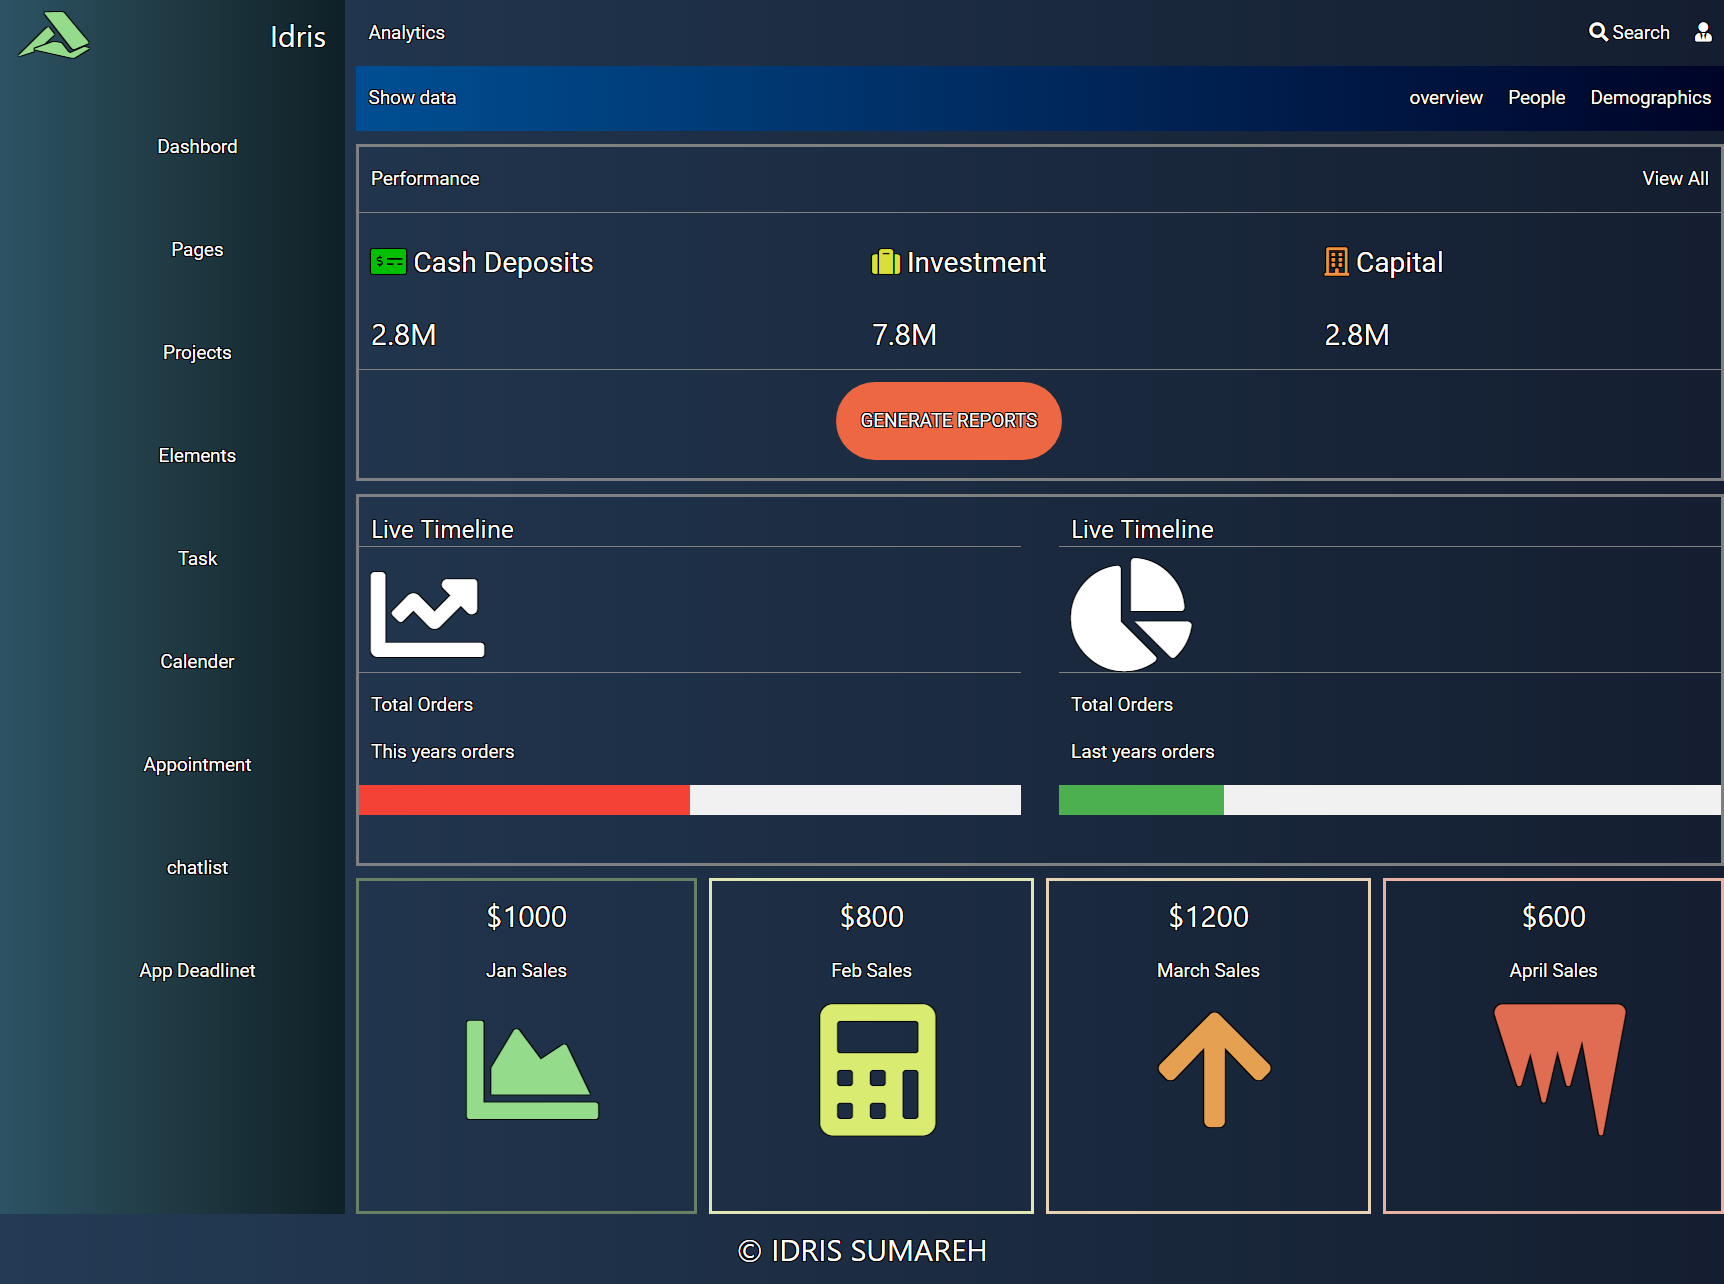The height and width of the screenshot is (1284, 1724).
Task: Click the line chart icon under Live Timeline
Action: pyautogui.click(x=428, y=614)
